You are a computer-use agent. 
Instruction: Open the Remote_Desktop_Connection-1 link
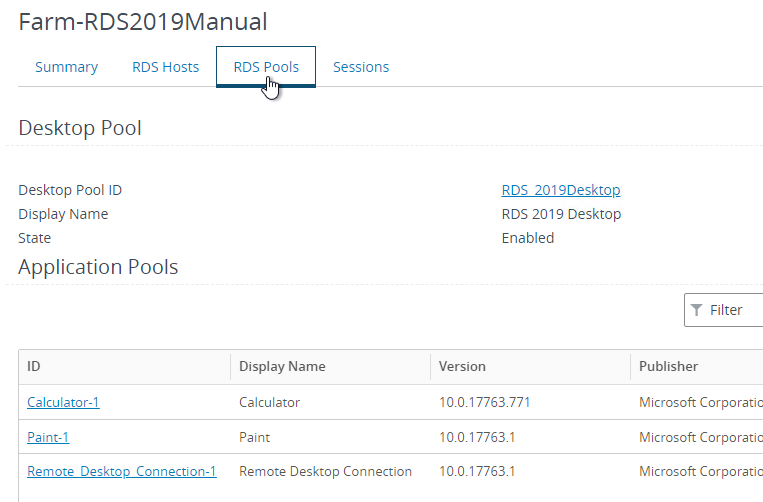point(122,471)
